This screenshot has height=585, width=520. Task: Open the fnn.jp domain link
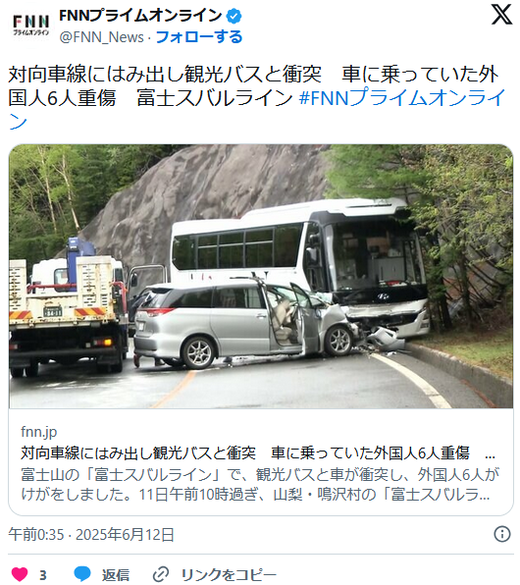point(39,432)
